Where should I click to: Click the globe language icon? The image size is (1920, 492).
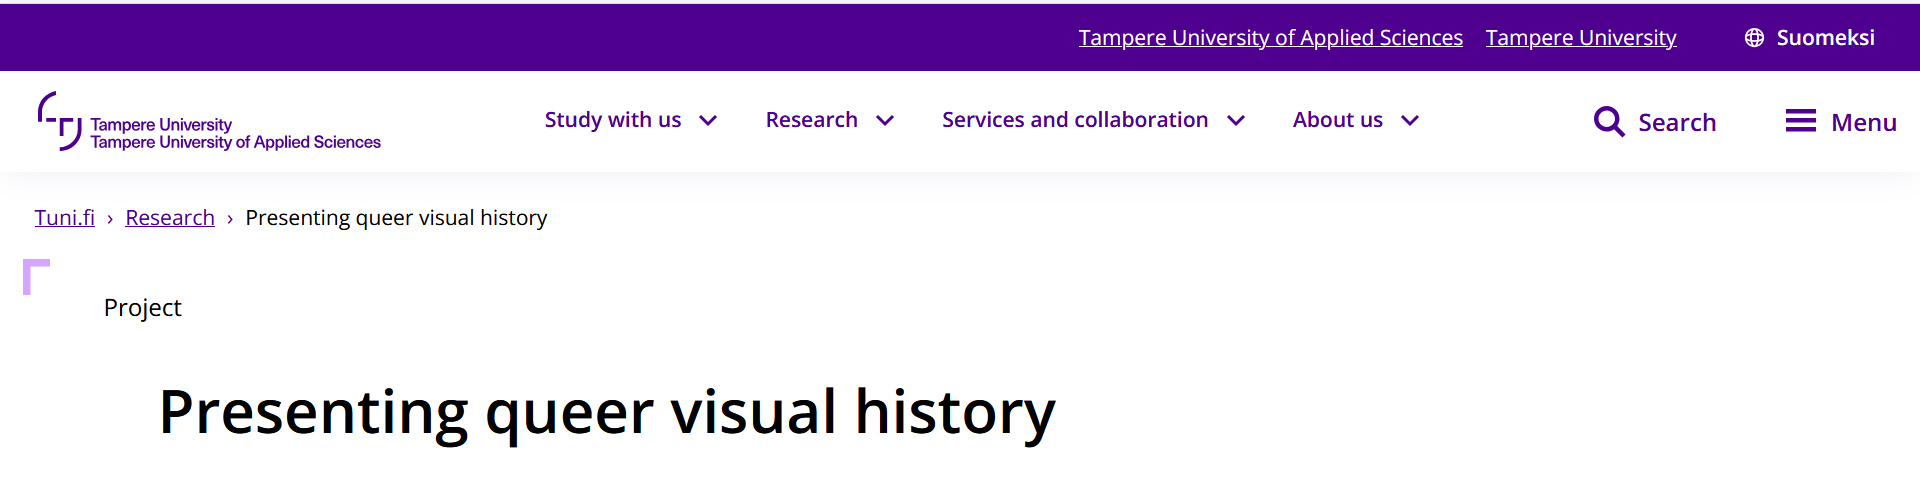click(1754, 38)
